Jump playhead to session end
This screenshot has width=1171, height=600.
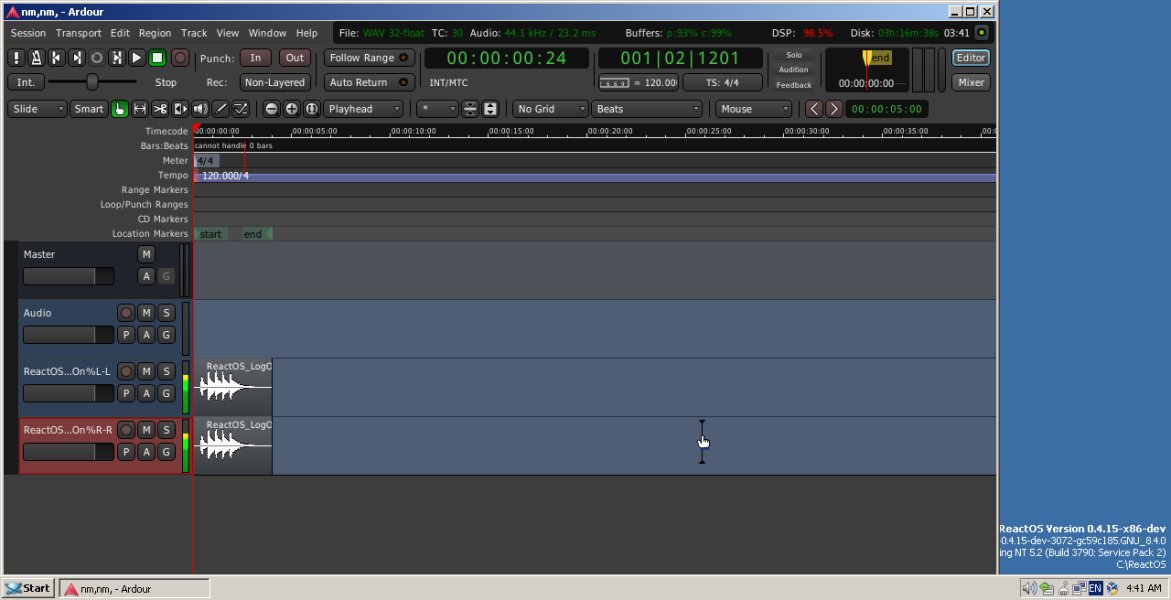tap(76, 58)
